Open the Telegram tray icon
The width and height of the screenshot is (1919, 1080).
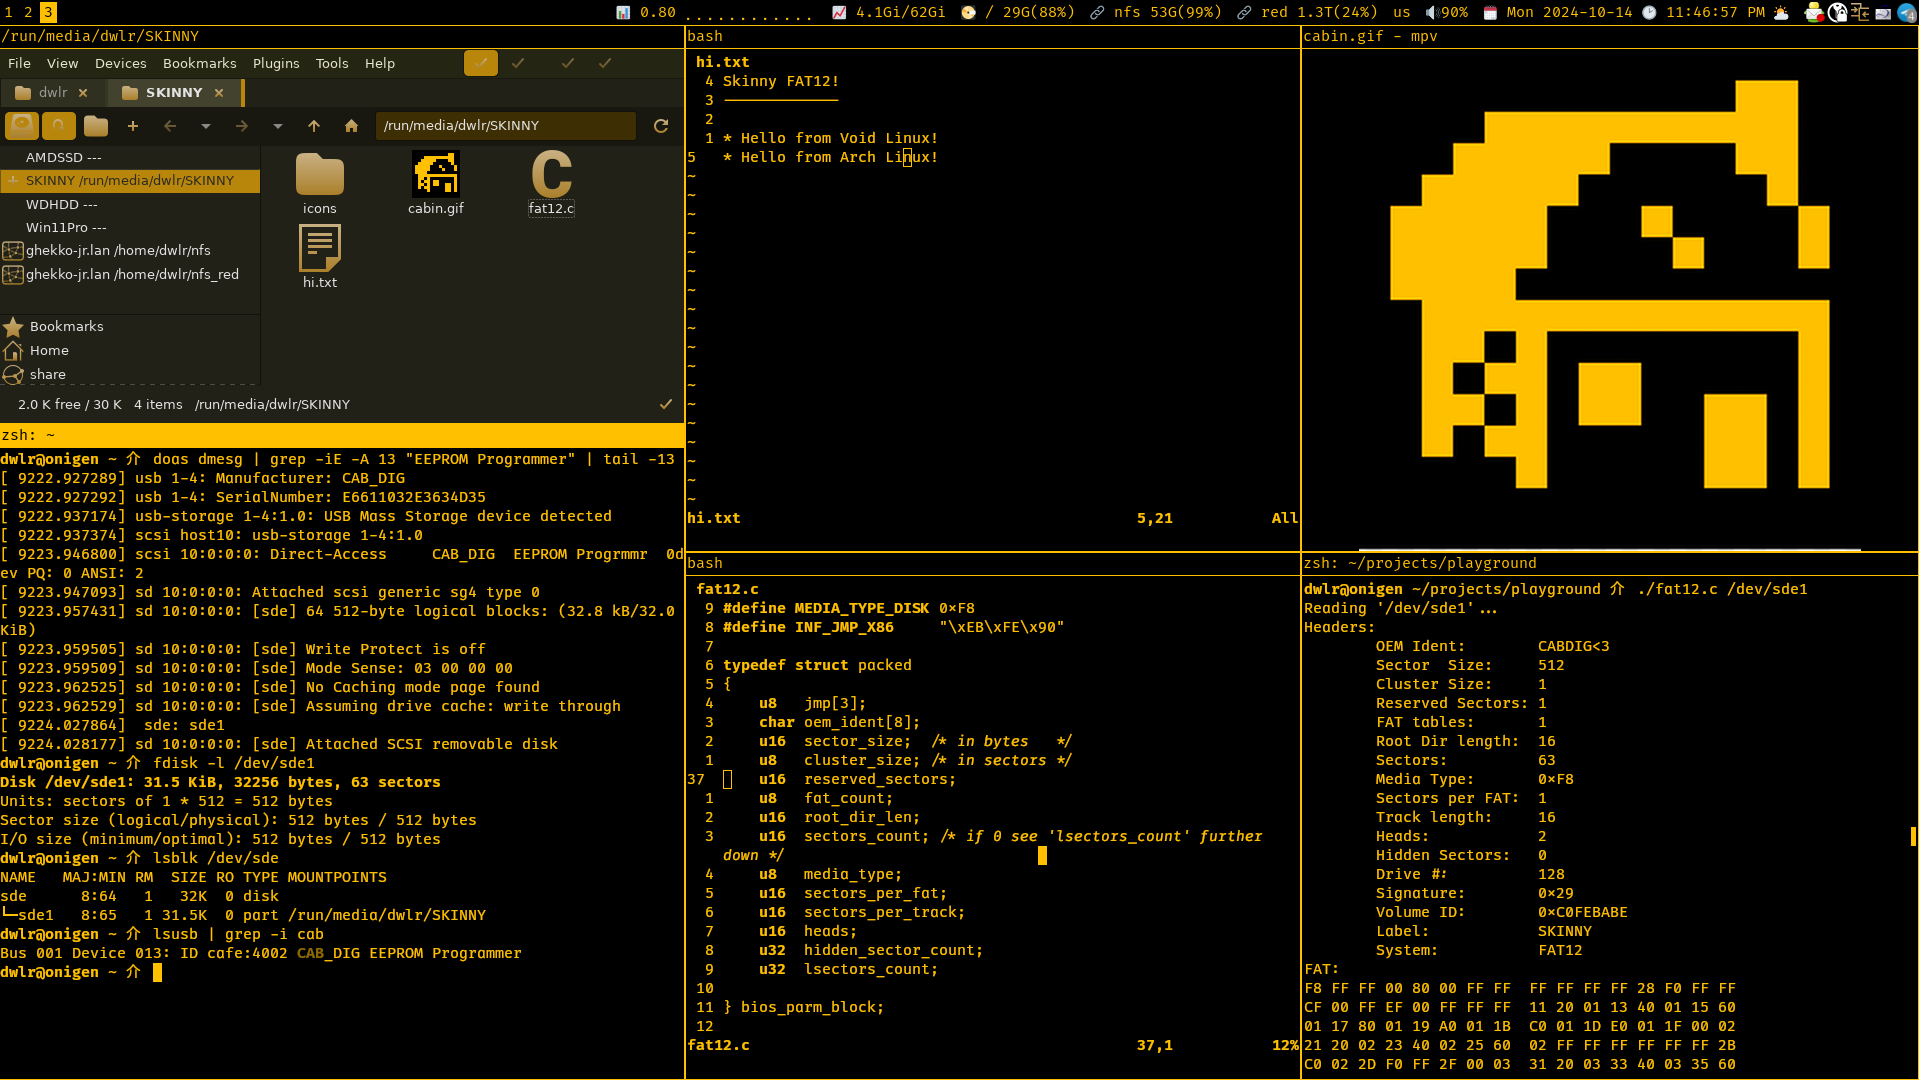(1906, 12)
